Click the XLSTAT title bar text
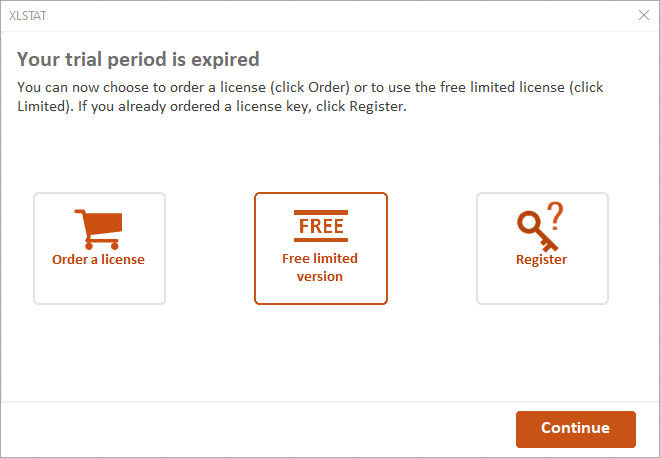Viewport: 660px width, 458px height. click(x=29, y=15)
